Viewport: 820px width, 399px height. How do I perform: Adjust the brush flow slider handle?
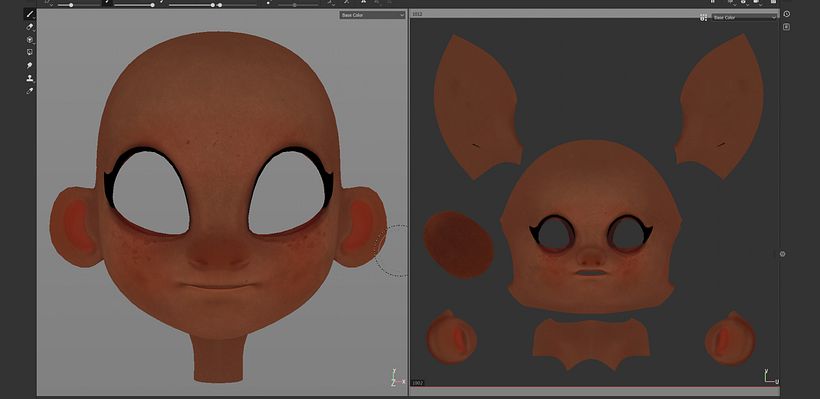152,5
